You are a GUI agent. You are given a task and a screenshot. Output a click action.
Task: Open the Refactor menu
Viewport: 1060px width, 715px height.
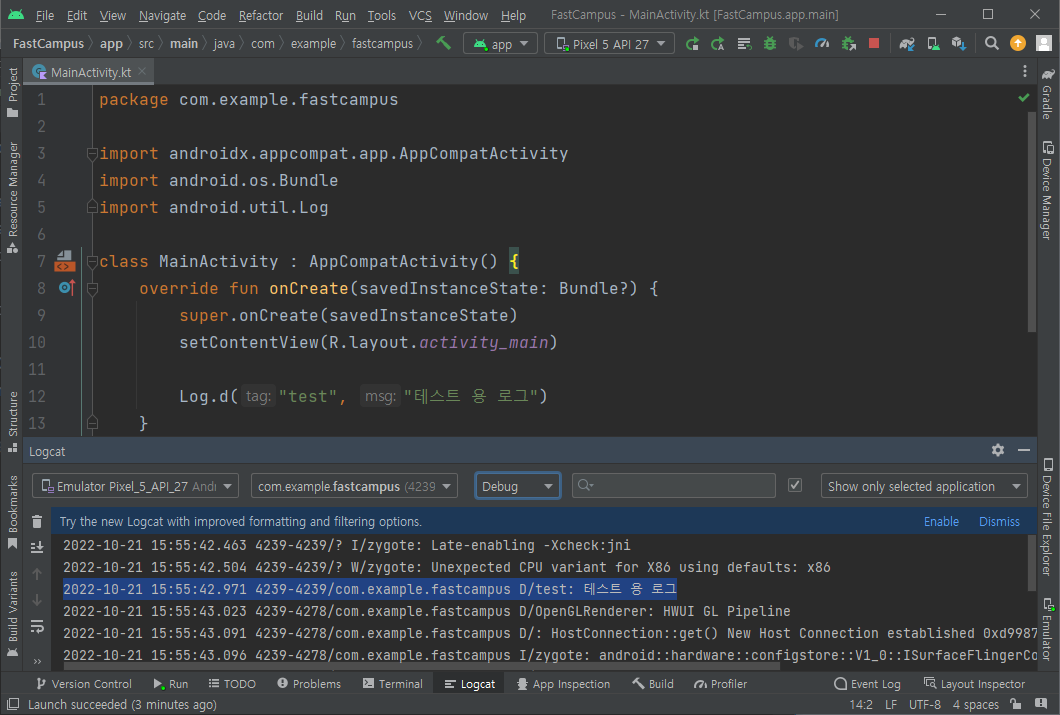(x=260, y=15)
